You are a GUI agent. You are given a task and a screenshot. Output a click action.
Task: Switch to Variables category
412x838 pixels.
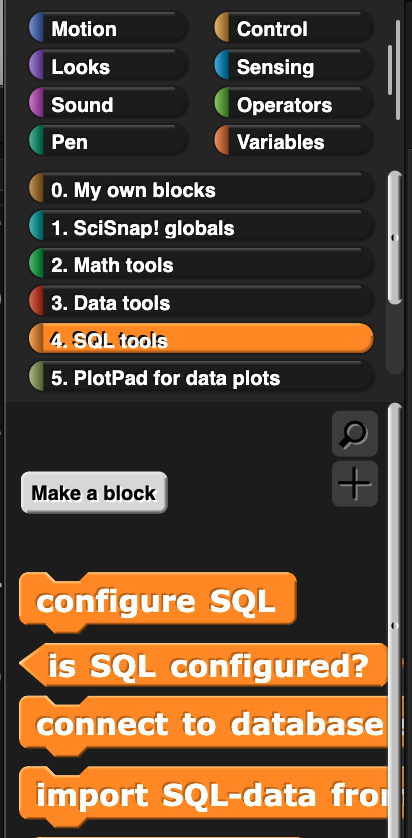click(x=294, y=142)
